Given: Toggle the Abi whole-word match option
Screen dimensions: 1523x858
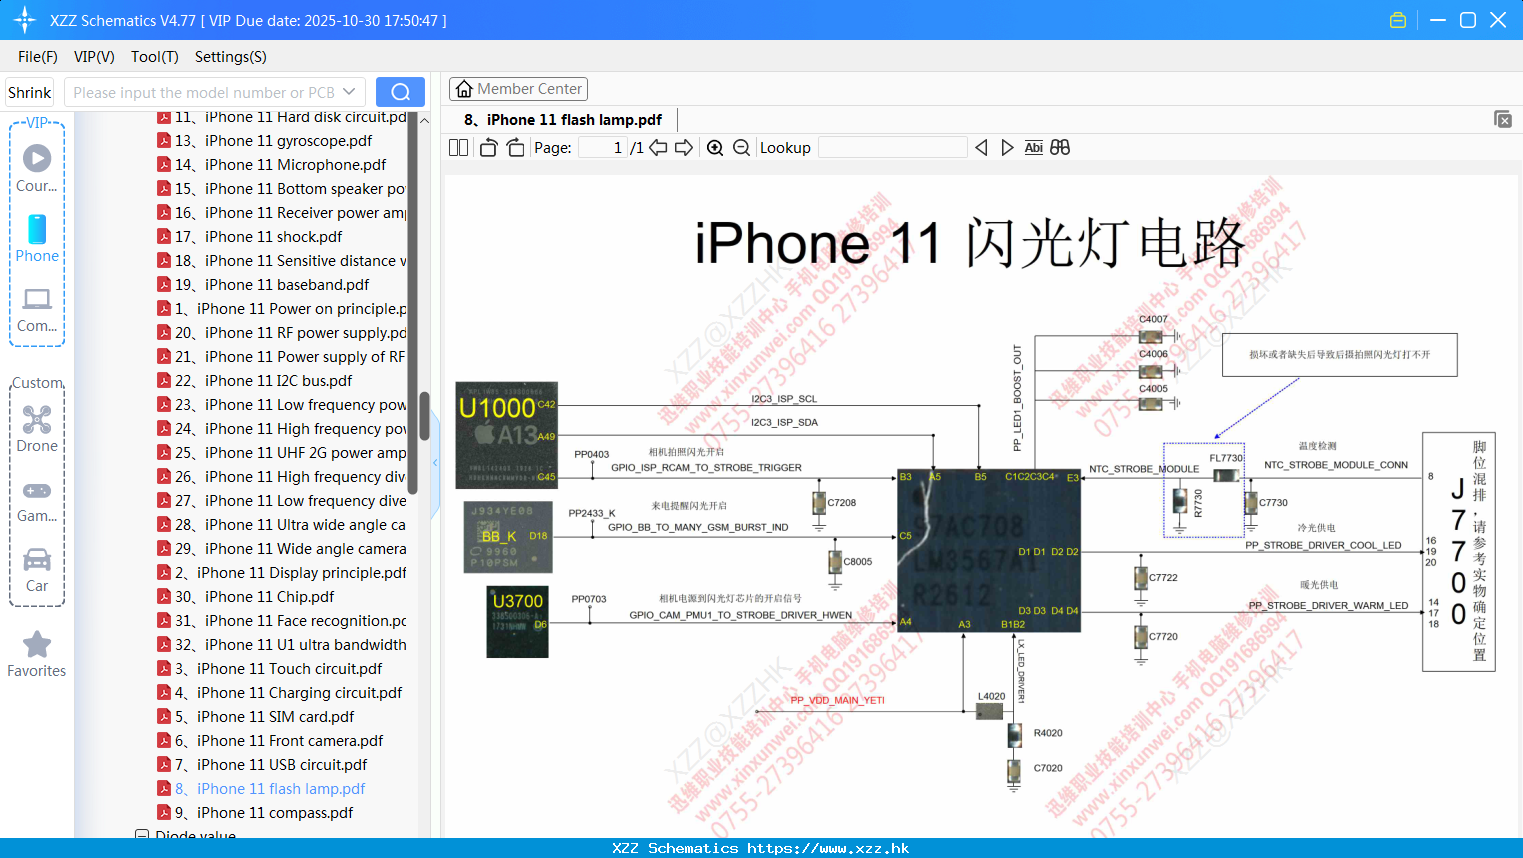Looking at the screenshot, I should tap(1034, 148).
